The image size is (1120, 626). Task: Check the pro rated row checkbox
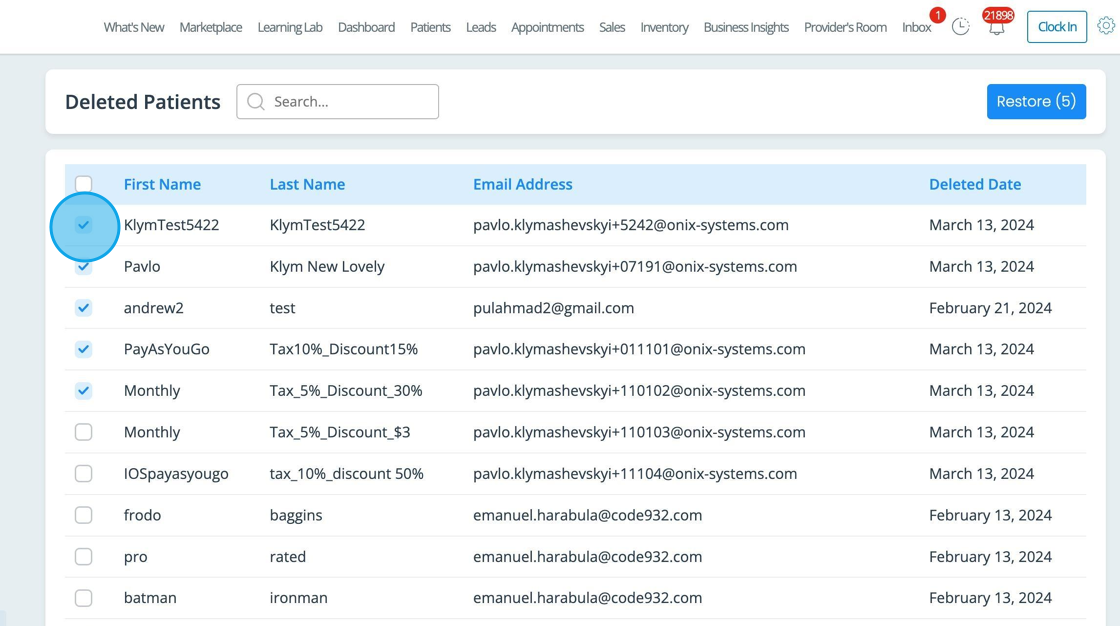[84, 557]
